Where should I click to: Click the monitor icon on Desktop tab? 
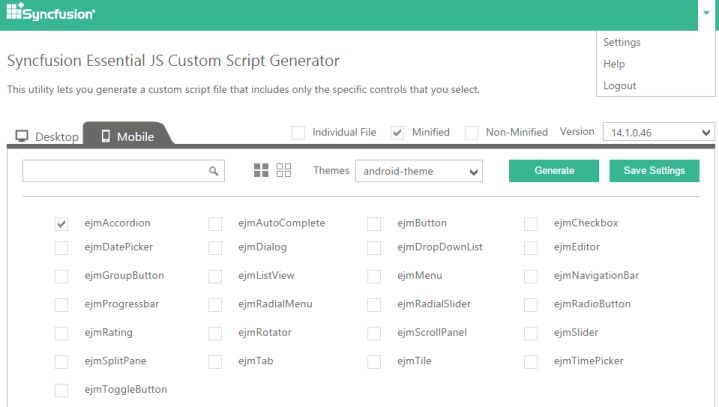(x=22, y=136)
